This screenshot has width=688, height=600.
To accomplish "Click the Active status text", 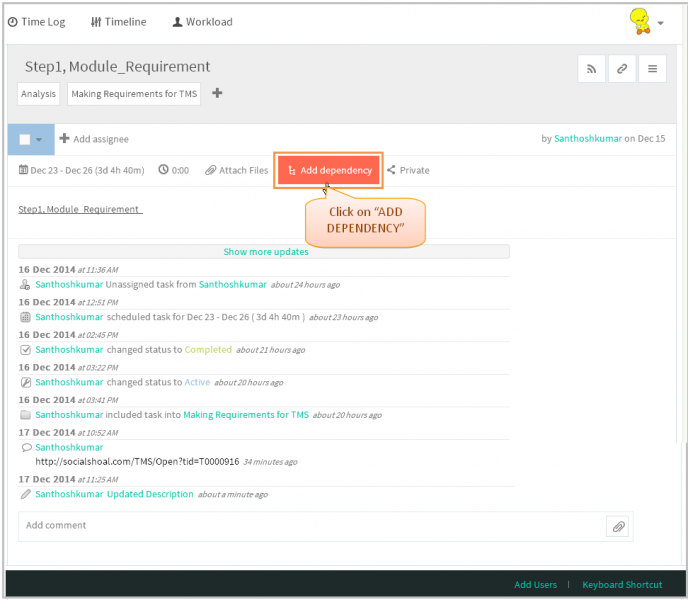I will [197, 382].
